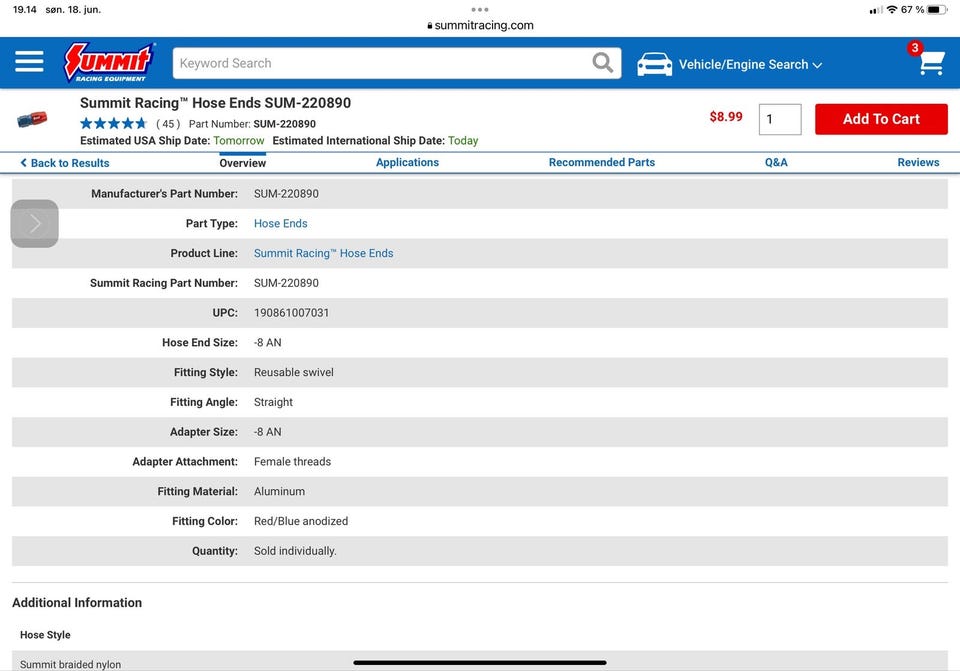The height and width of the screenshot is (671, 960).
Task: Click the cart item count badge
Action: (x=915, y=48)
